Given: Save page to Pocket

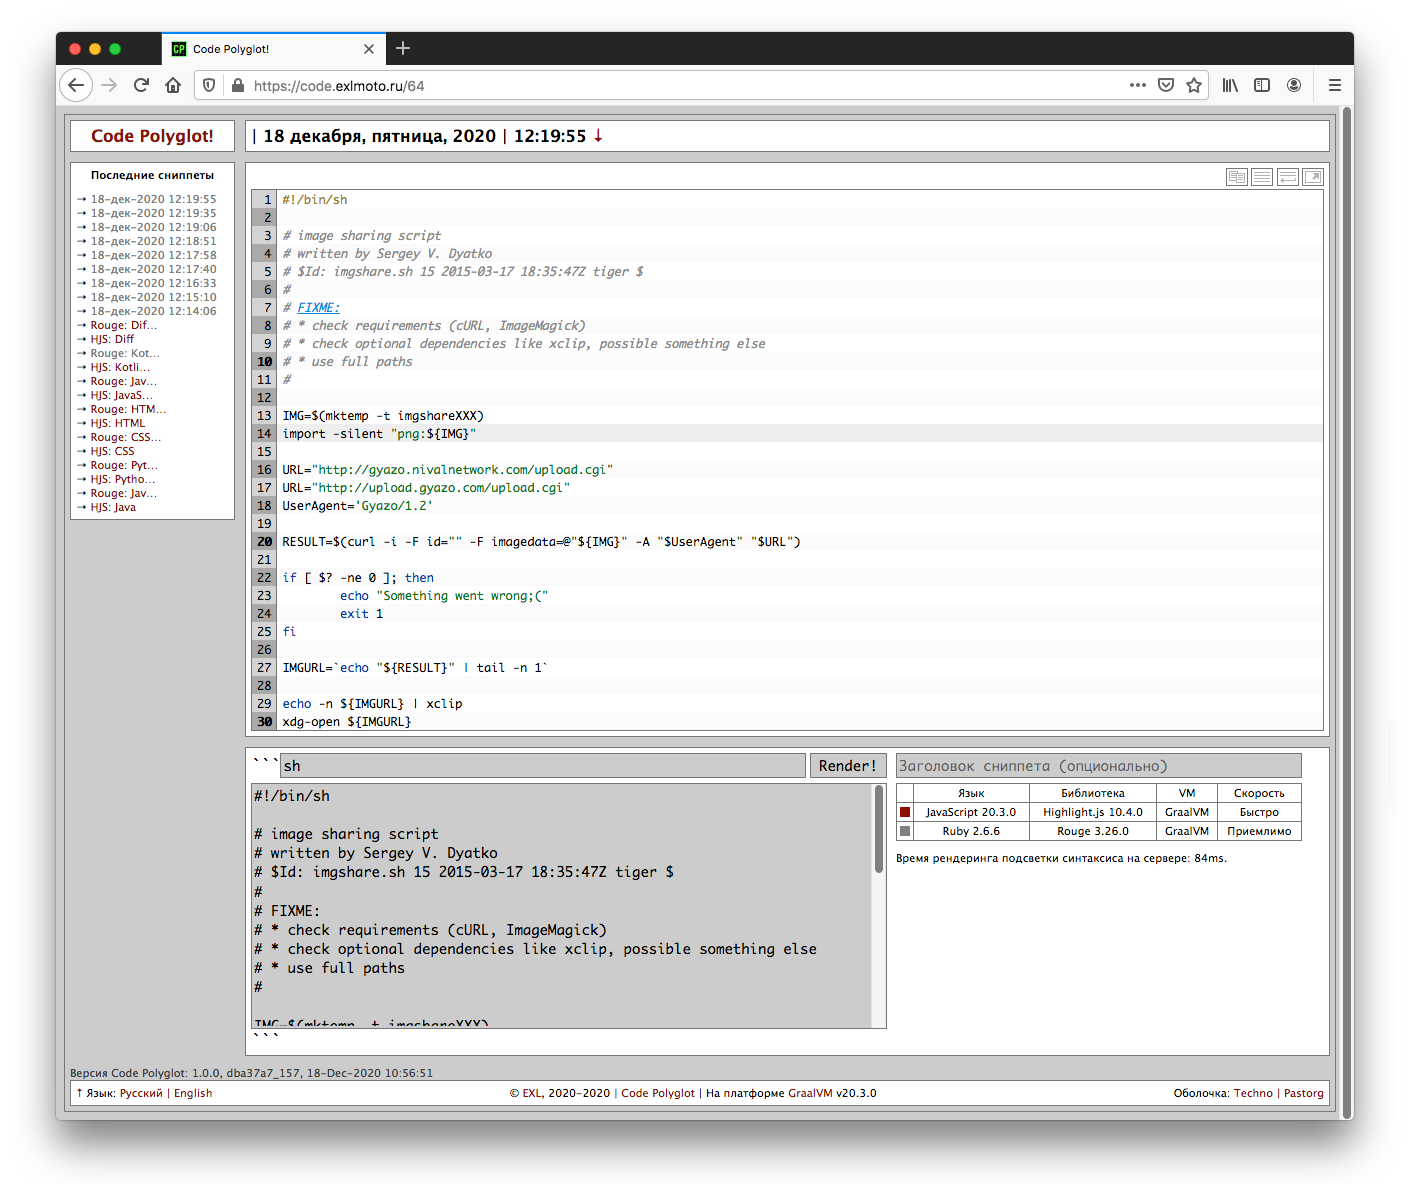Looking at the screenshot, I should click(1166, 85).
